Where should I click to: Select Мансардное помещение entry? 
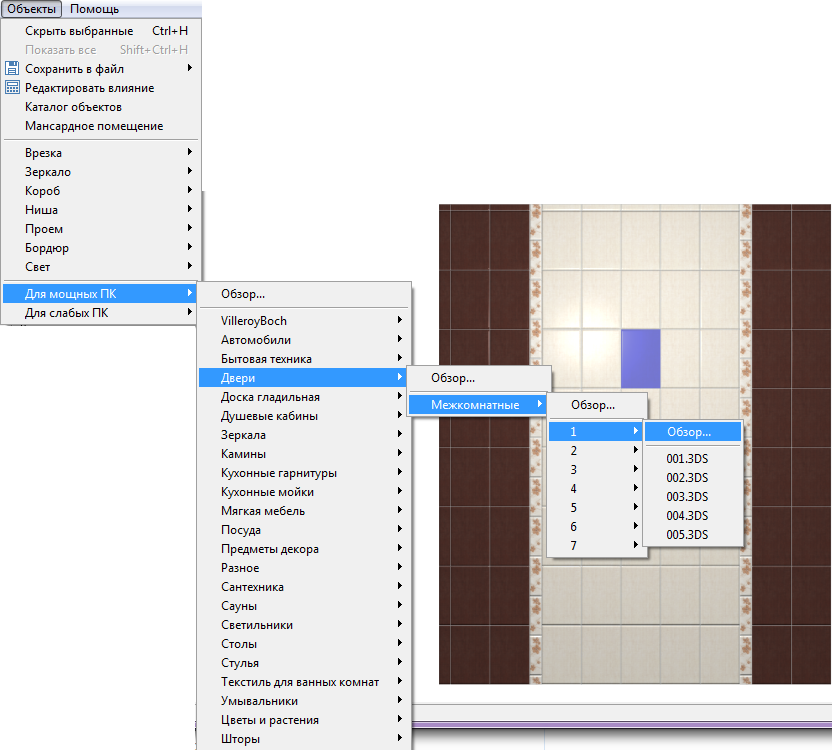coord(100,126)
